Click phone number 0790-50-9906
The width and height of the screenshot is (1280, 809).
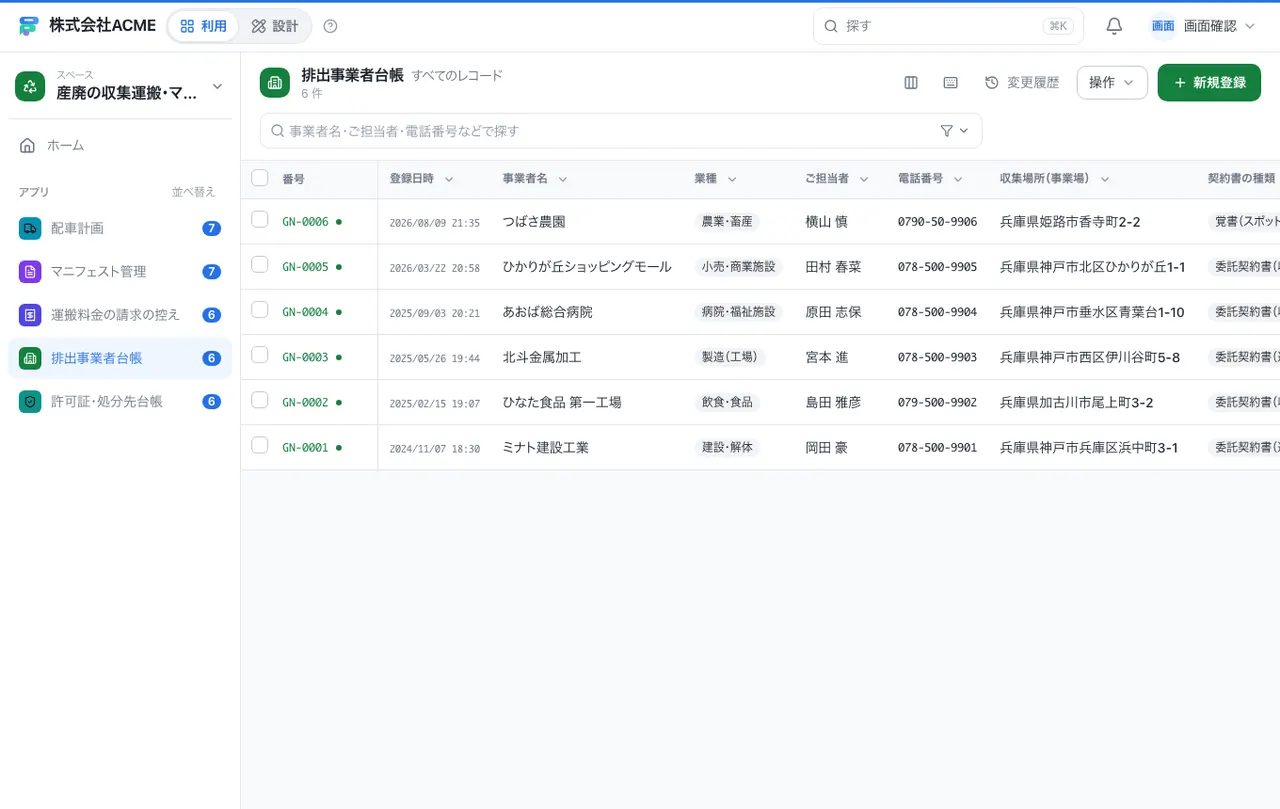click(937, 222)
